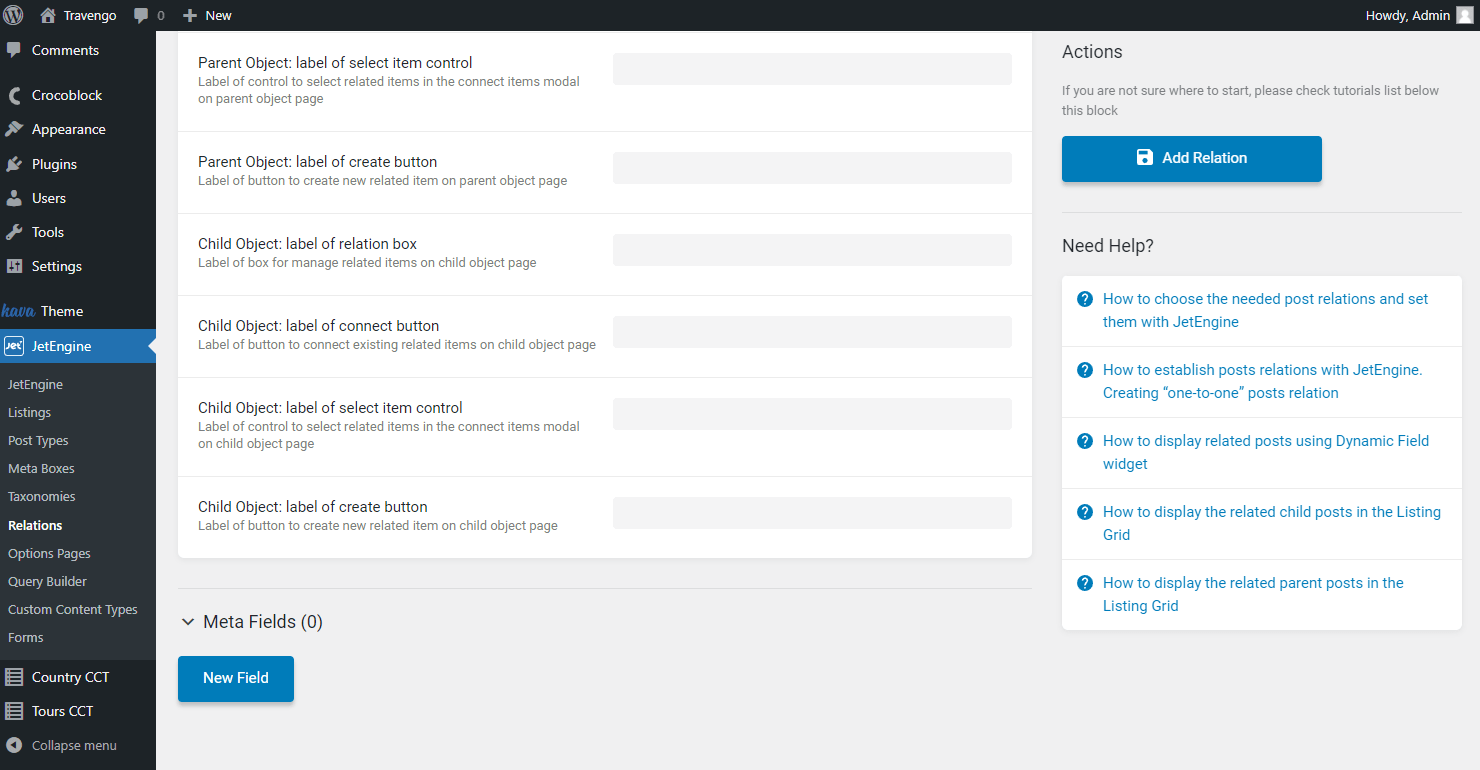This screenshot has width=1480, height=770.
Task: Click help icon beside 'Dynamic Field widget'
Action: coord(1084,441)
